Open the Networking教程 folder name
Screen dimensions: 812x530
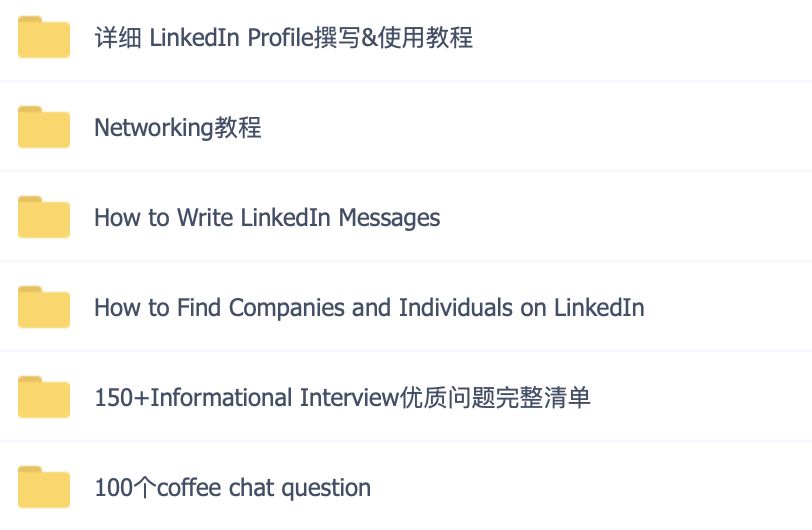tap(178, 127)
